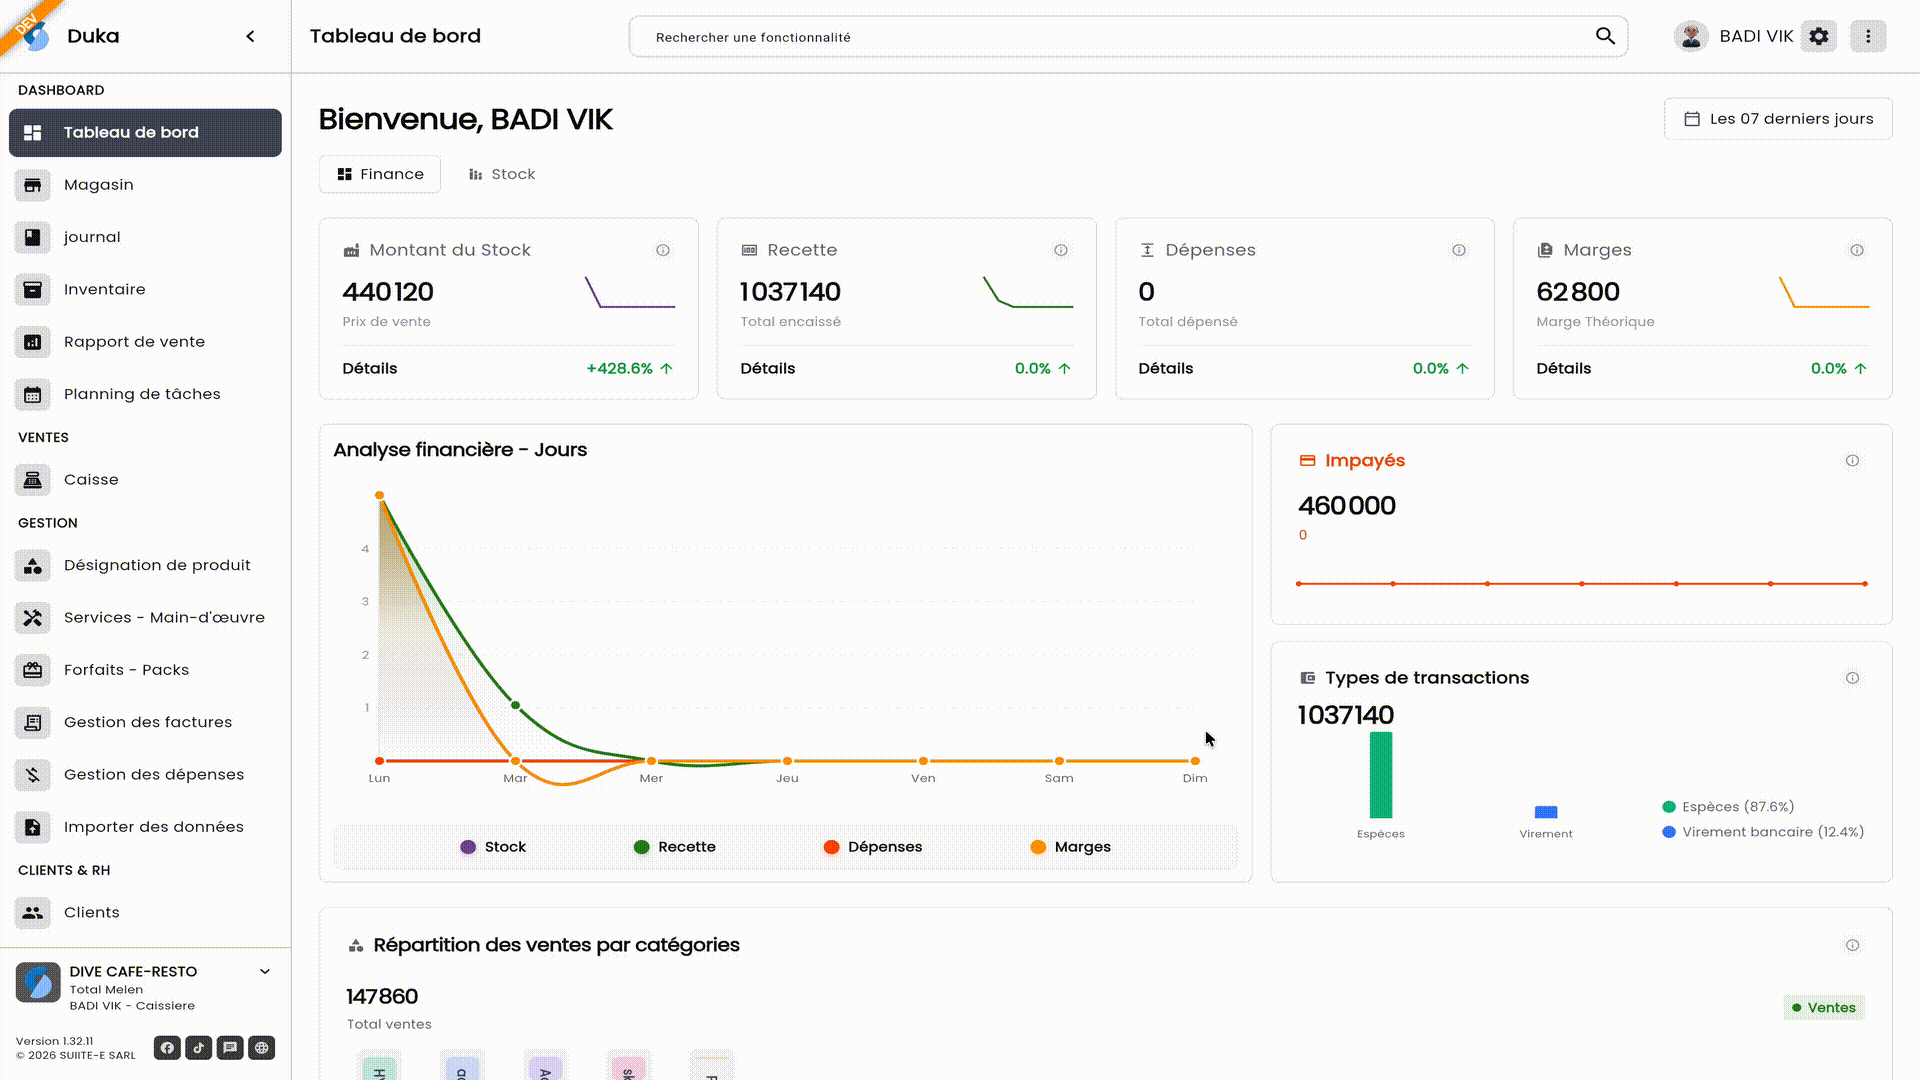Select the Caisse register icon
1920x1080 pixels.
pos(33,480)
